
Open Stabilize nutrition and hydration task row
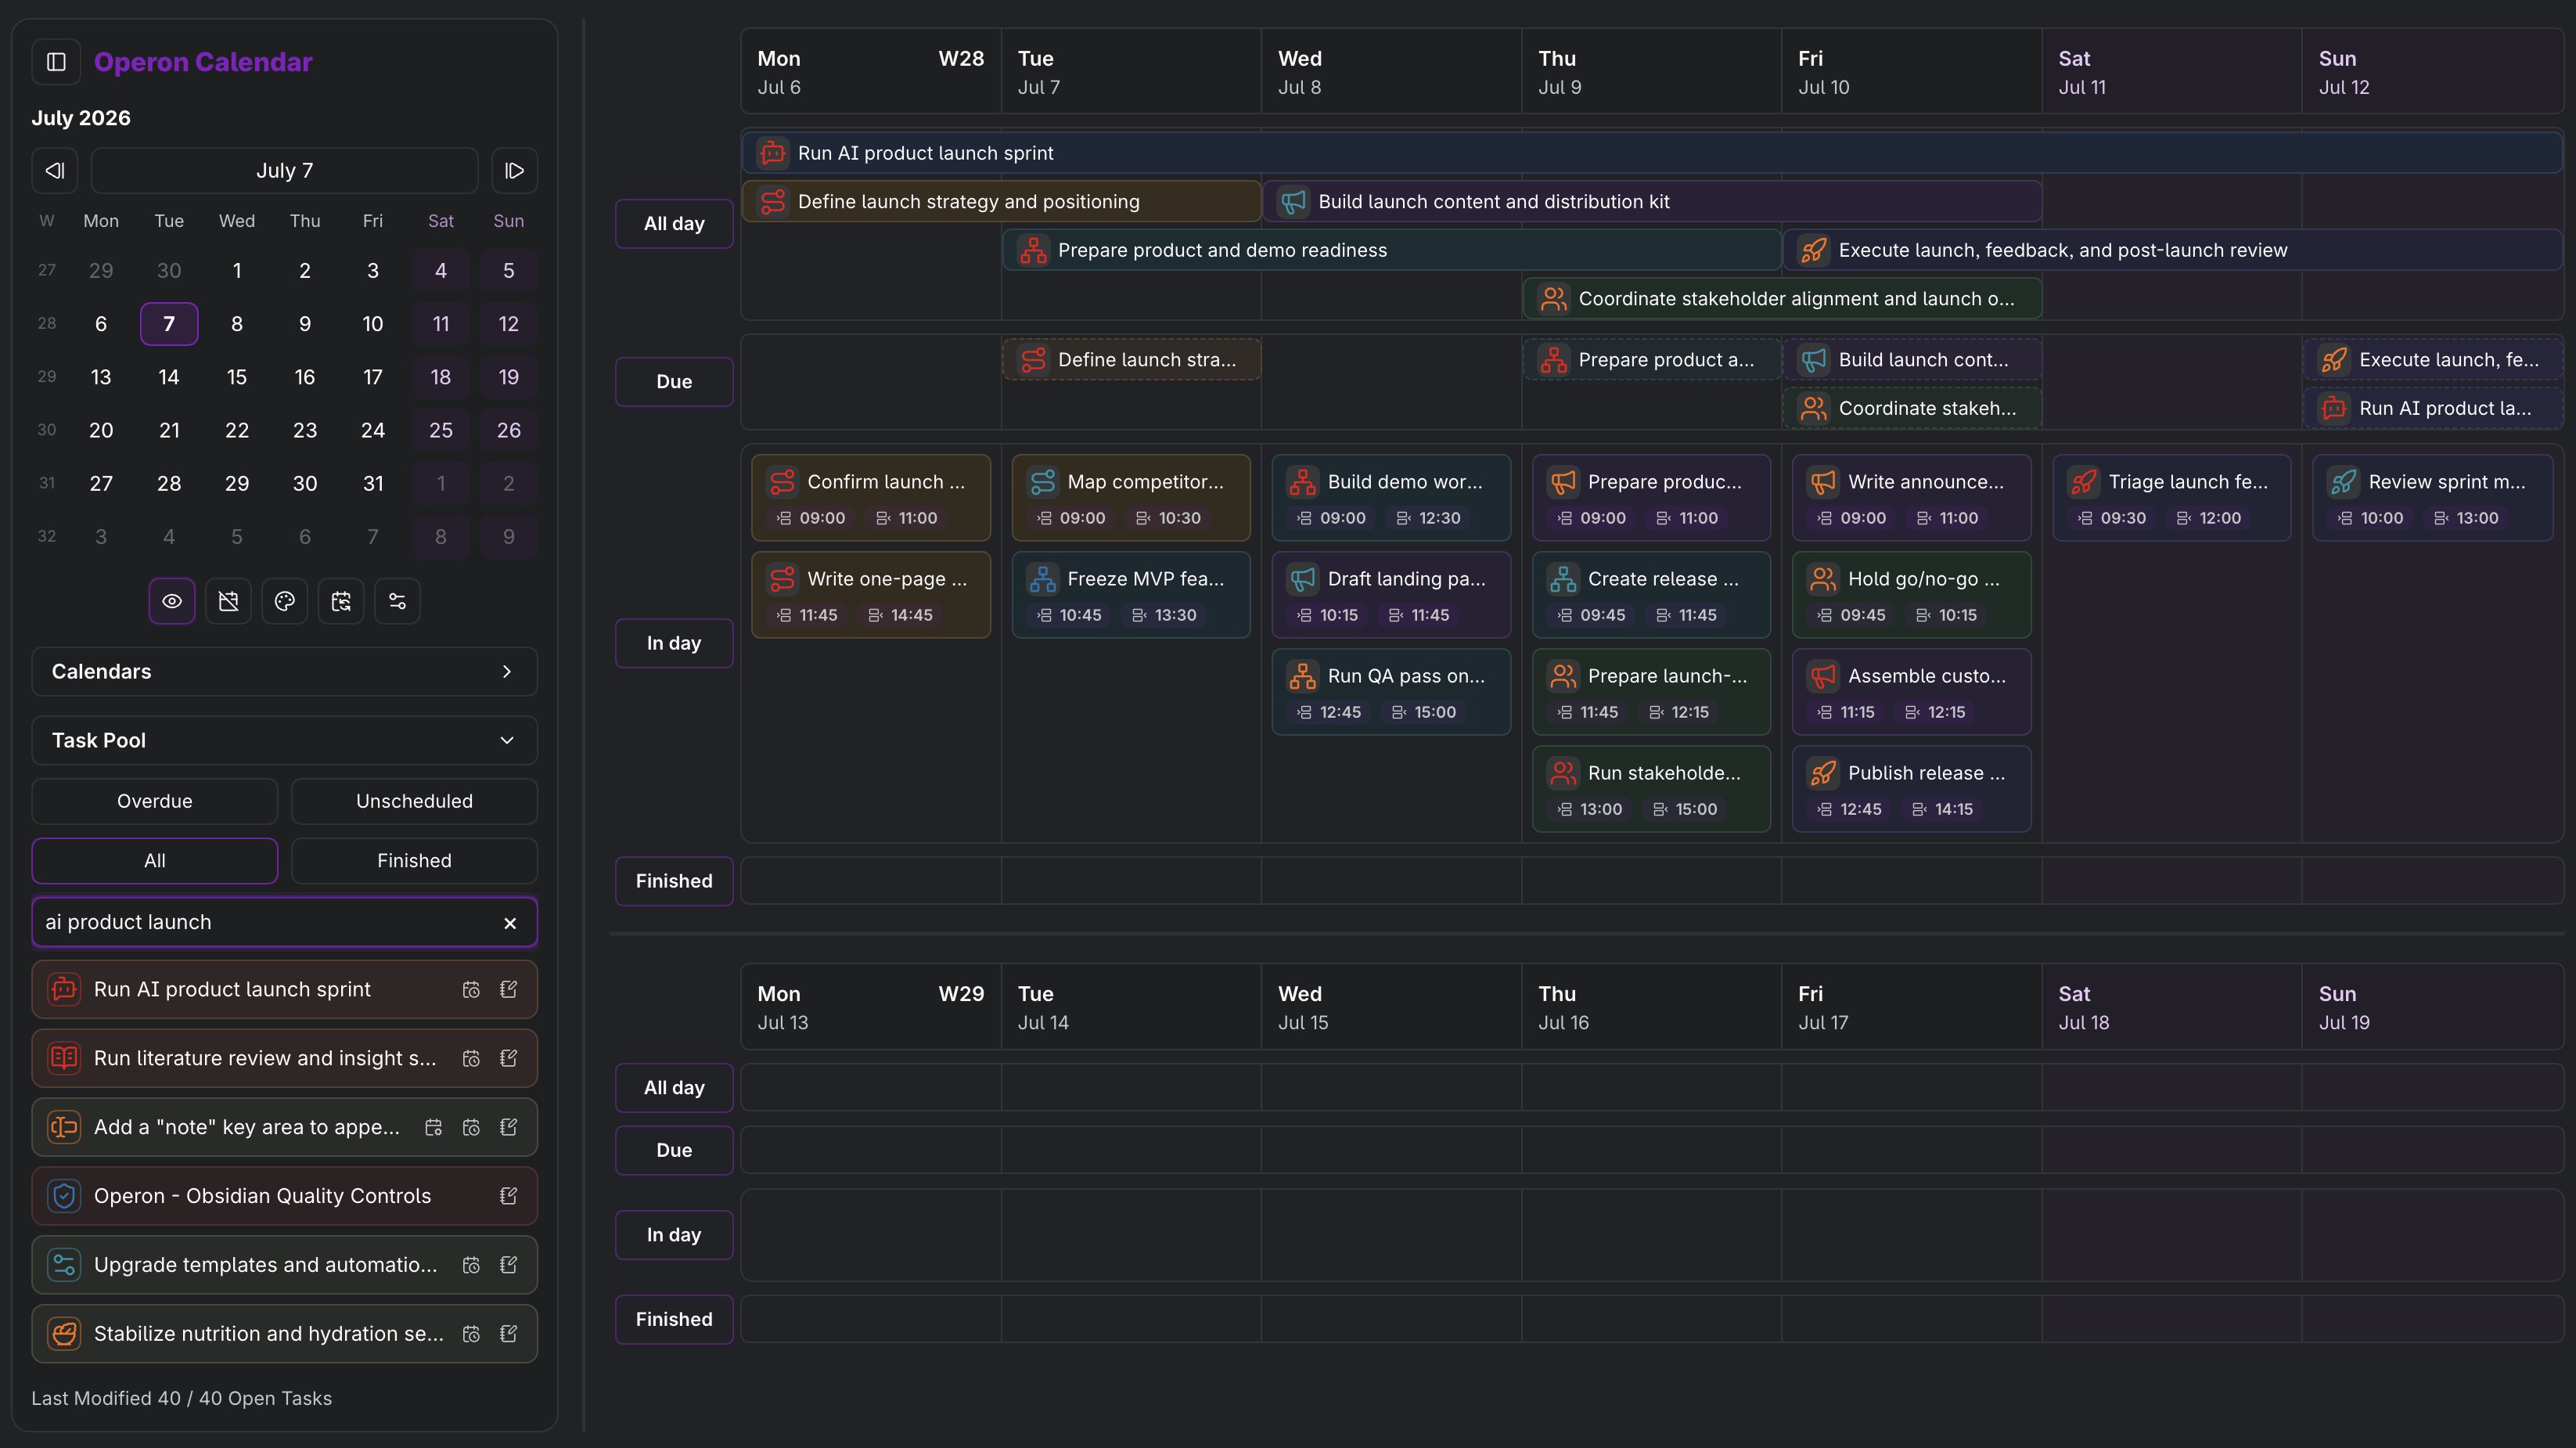285,1334
